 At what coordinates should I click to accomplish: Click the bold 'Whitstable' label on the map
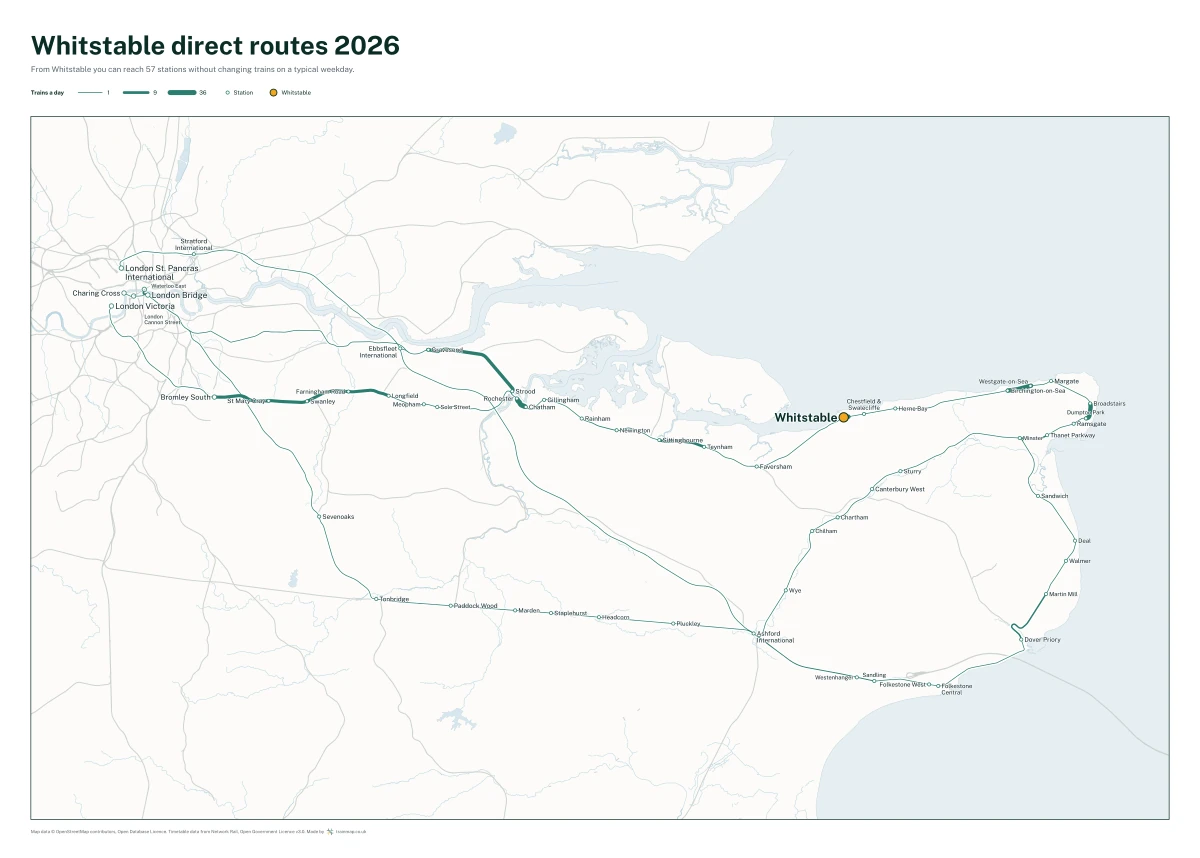(x=805, y=417)
